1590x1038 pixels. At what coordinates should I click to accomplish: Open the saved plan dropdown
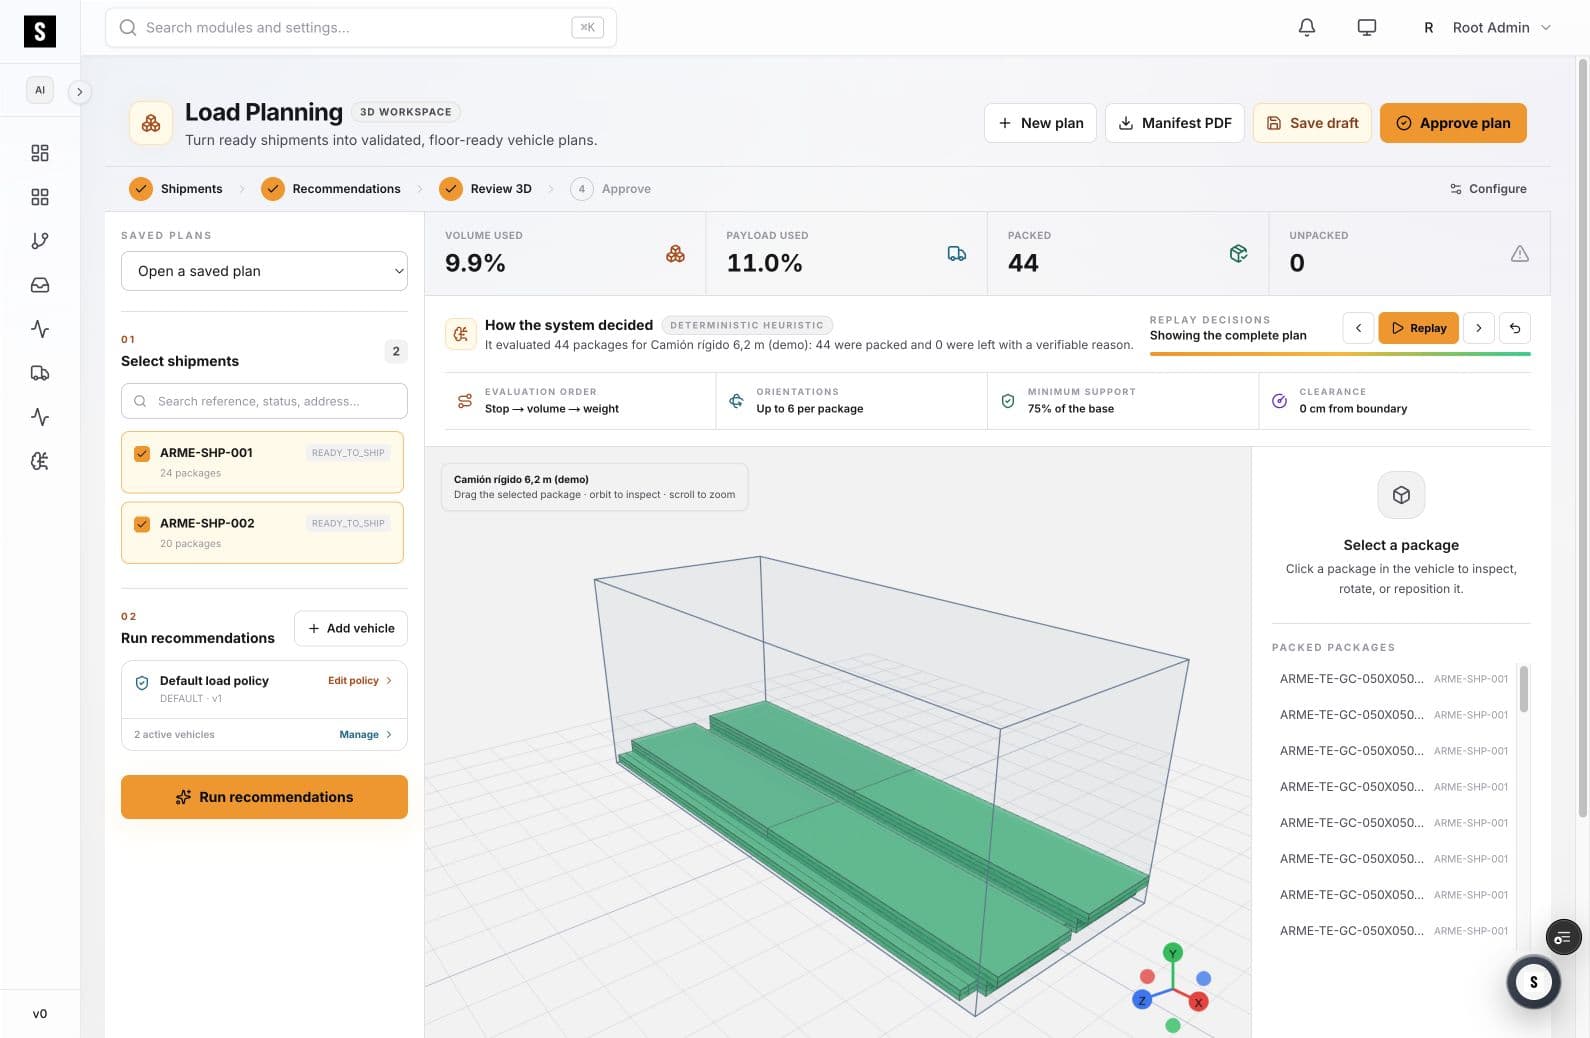pos(264,271)
